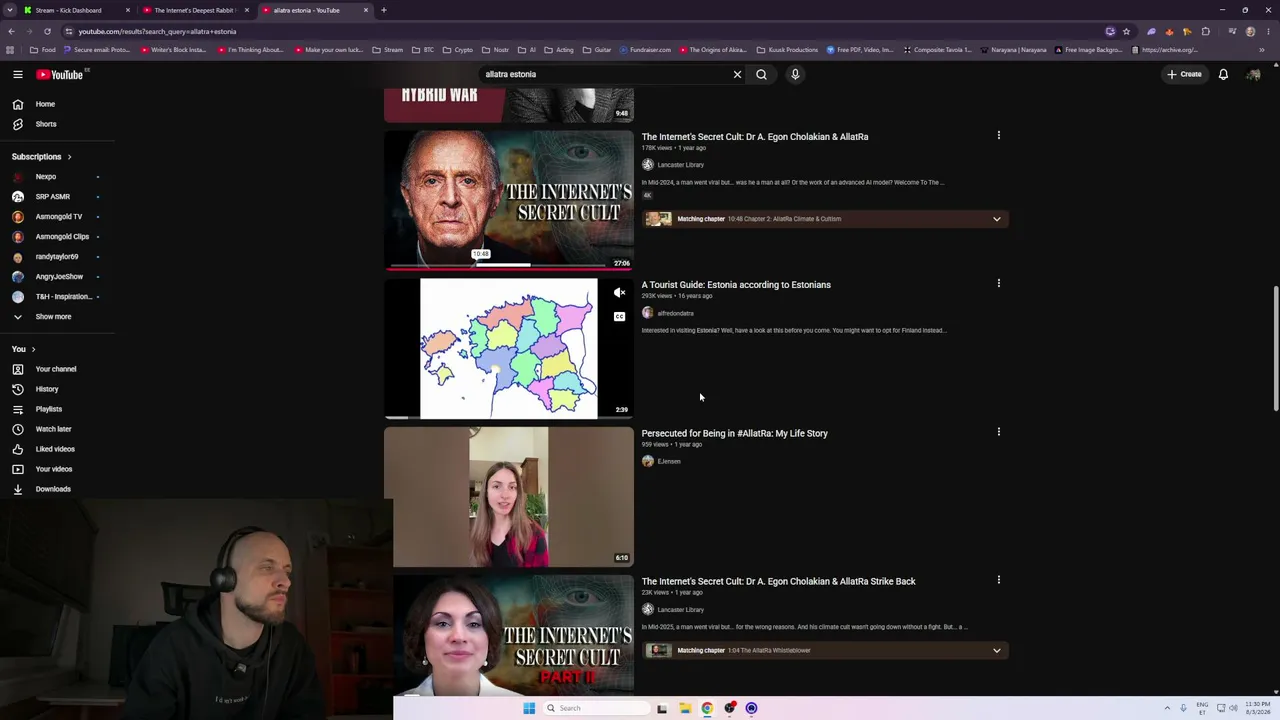The width and height of the screenshot is (1280, 720).
Task: Open the Subscriptions section
Action: click(x=42, y=157)
